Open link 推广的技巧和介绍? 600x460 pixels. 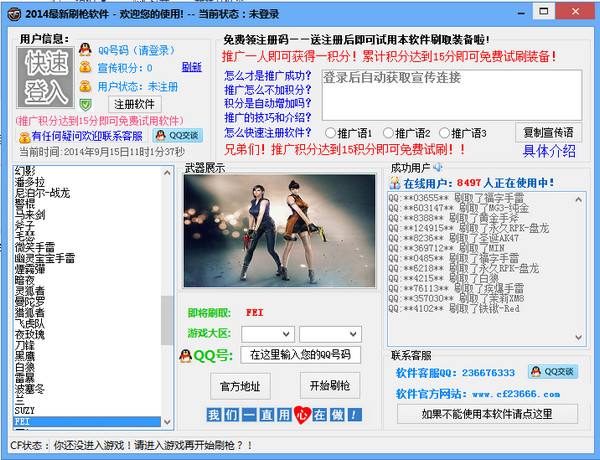[x=268, y=117]
